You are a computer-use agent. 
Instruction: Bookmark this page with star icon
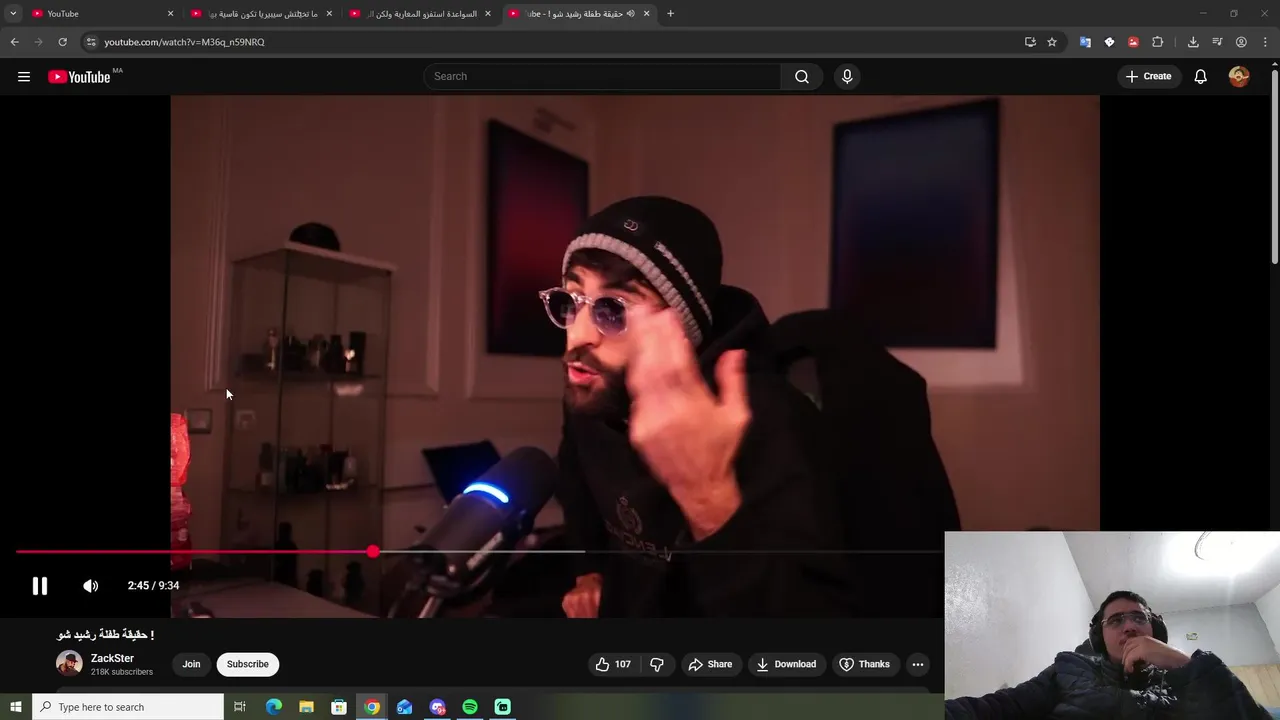click(x=1052, y=42)
